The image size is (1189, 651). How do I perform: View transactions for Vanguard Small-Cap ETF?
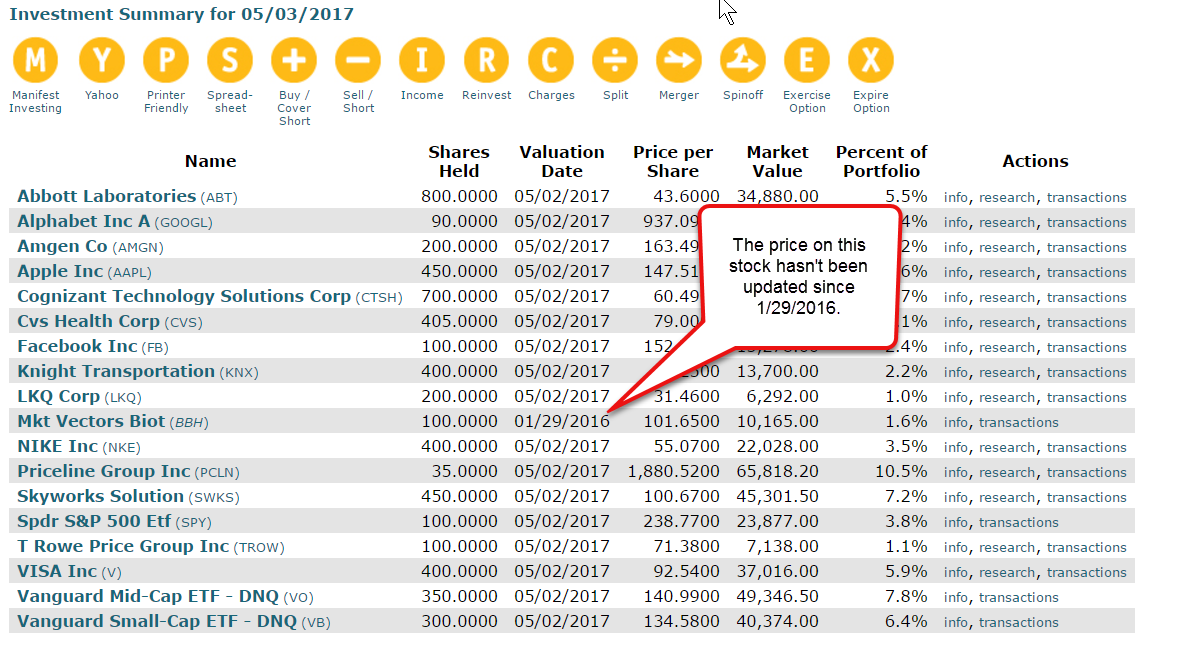(x=1018, y=622)
